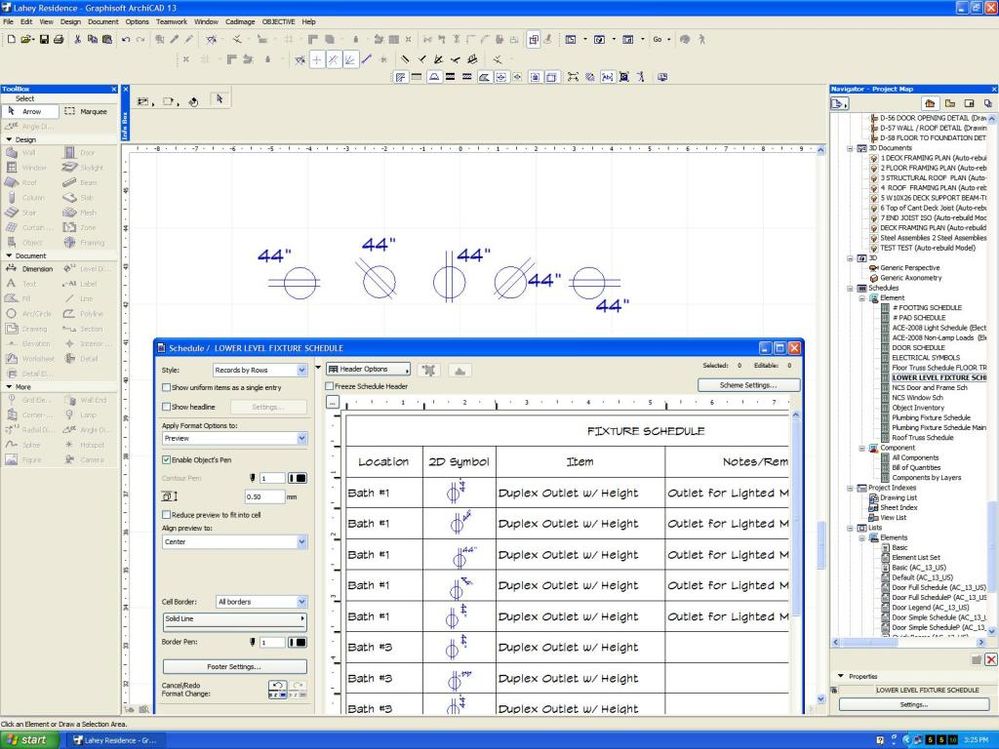Open the Style dropdown Records by Rows

pos(260,370)
